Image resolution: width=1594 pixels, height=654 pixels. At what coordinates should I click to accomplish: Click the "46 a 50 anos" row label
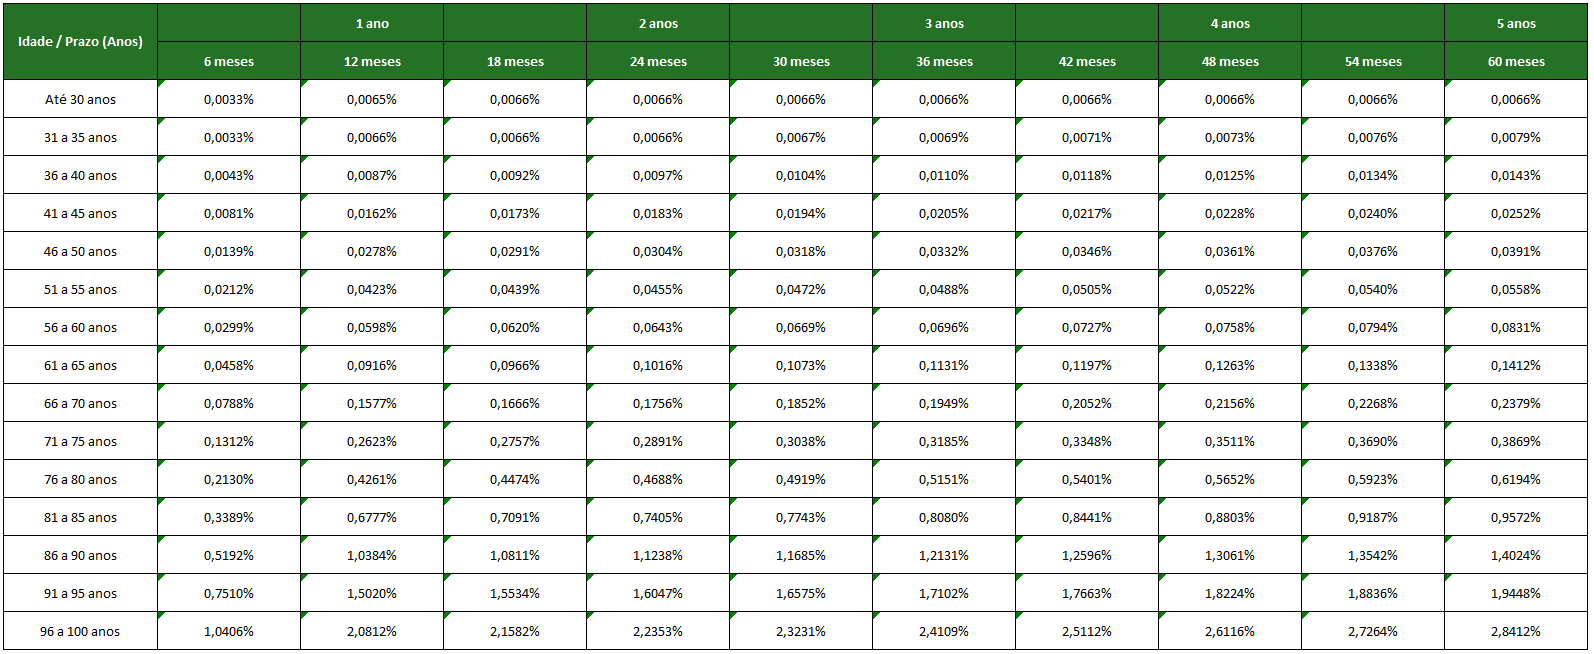point(80,252)
